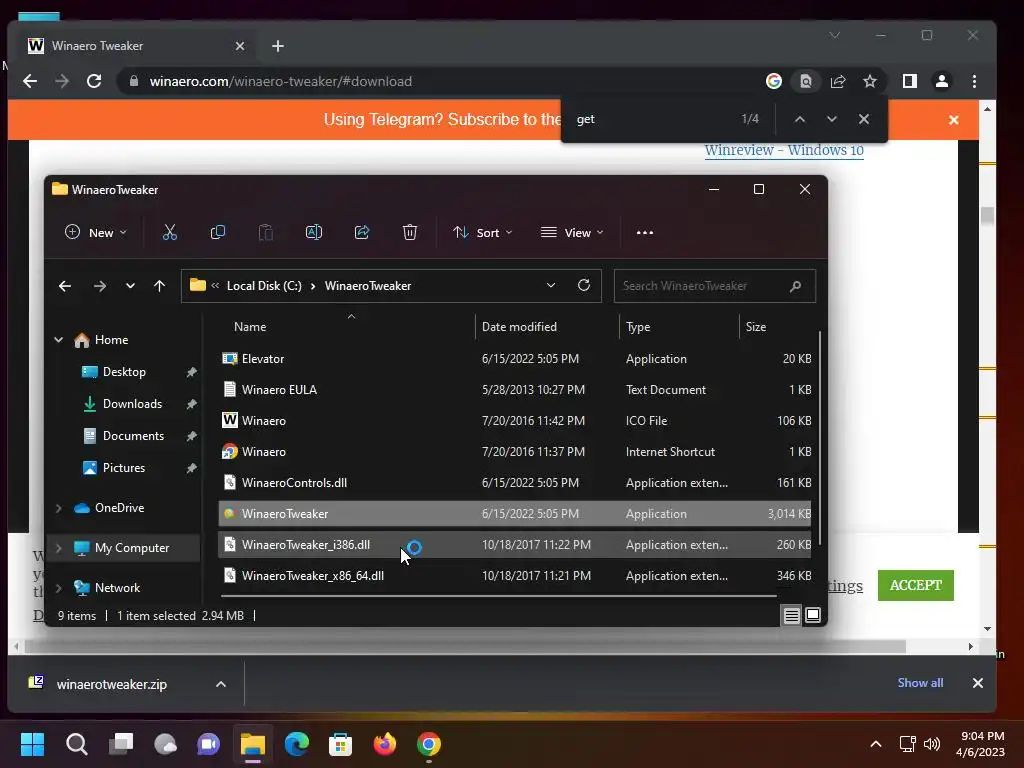
Task: Go back in Chrome browser
Action: click(30, 81)
